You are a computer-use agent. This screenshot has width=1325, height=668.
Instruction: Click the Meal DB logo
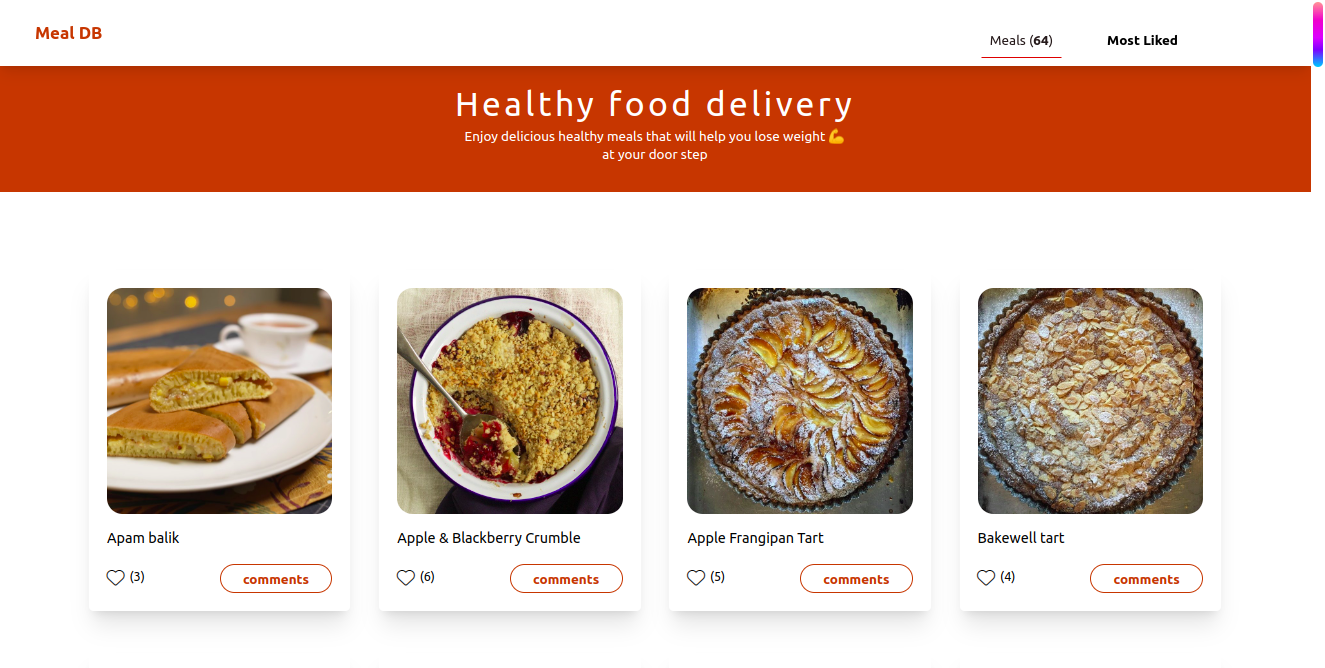point(69,32)
